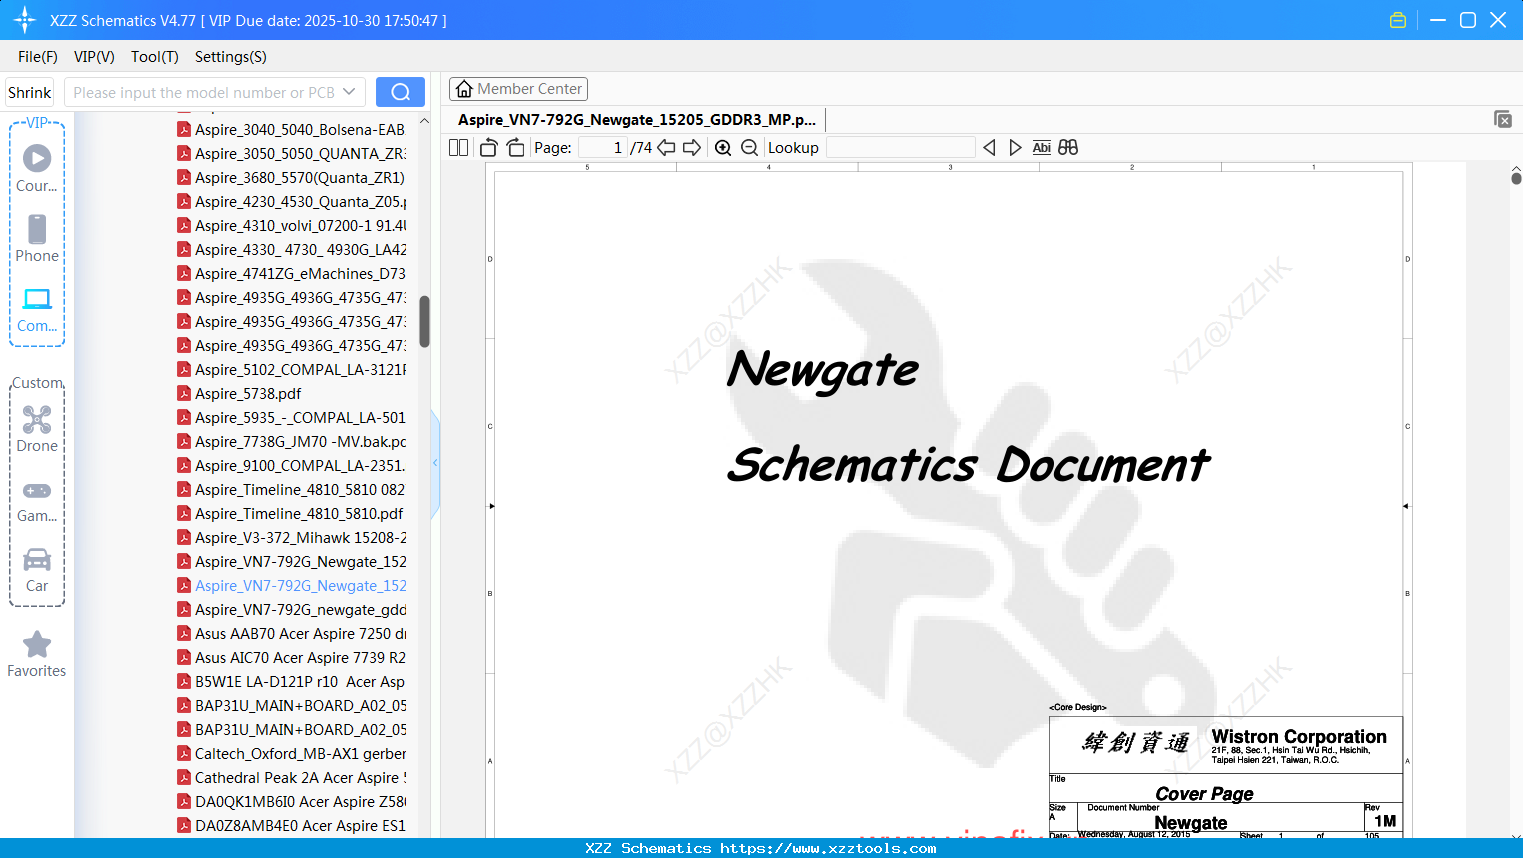This screenshot has width=1523, height=858.
Task: Open Aspire_5102_COMPAL_LA-3121 file
Action: tap(292, 369)
